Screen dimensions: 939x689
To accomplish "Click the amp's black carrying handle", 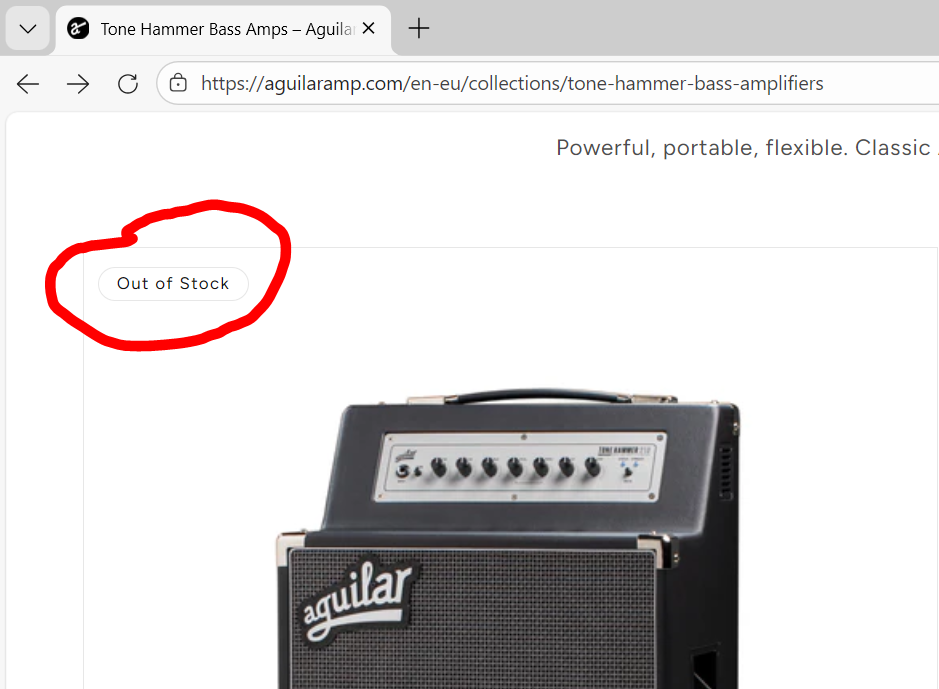I will [x=542, y=395].
